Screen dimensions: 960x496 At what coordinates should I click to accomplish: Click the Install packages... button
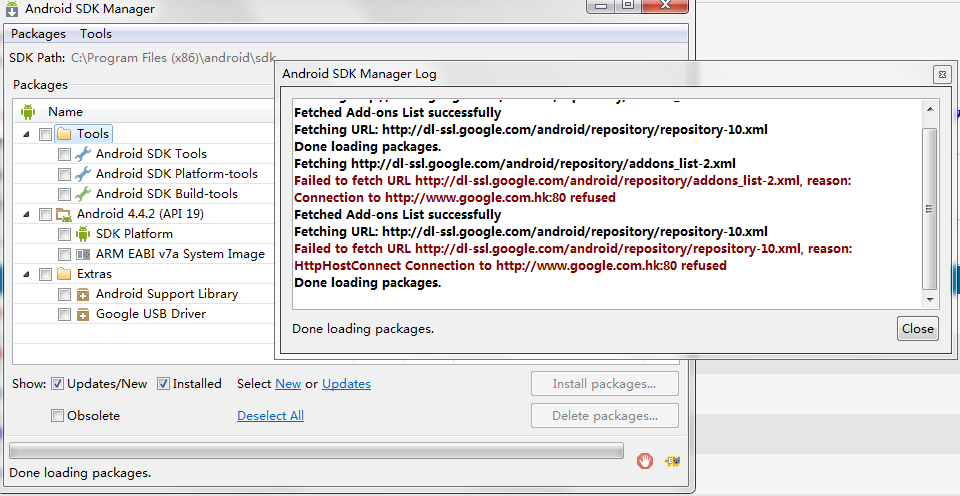[604, 384]
